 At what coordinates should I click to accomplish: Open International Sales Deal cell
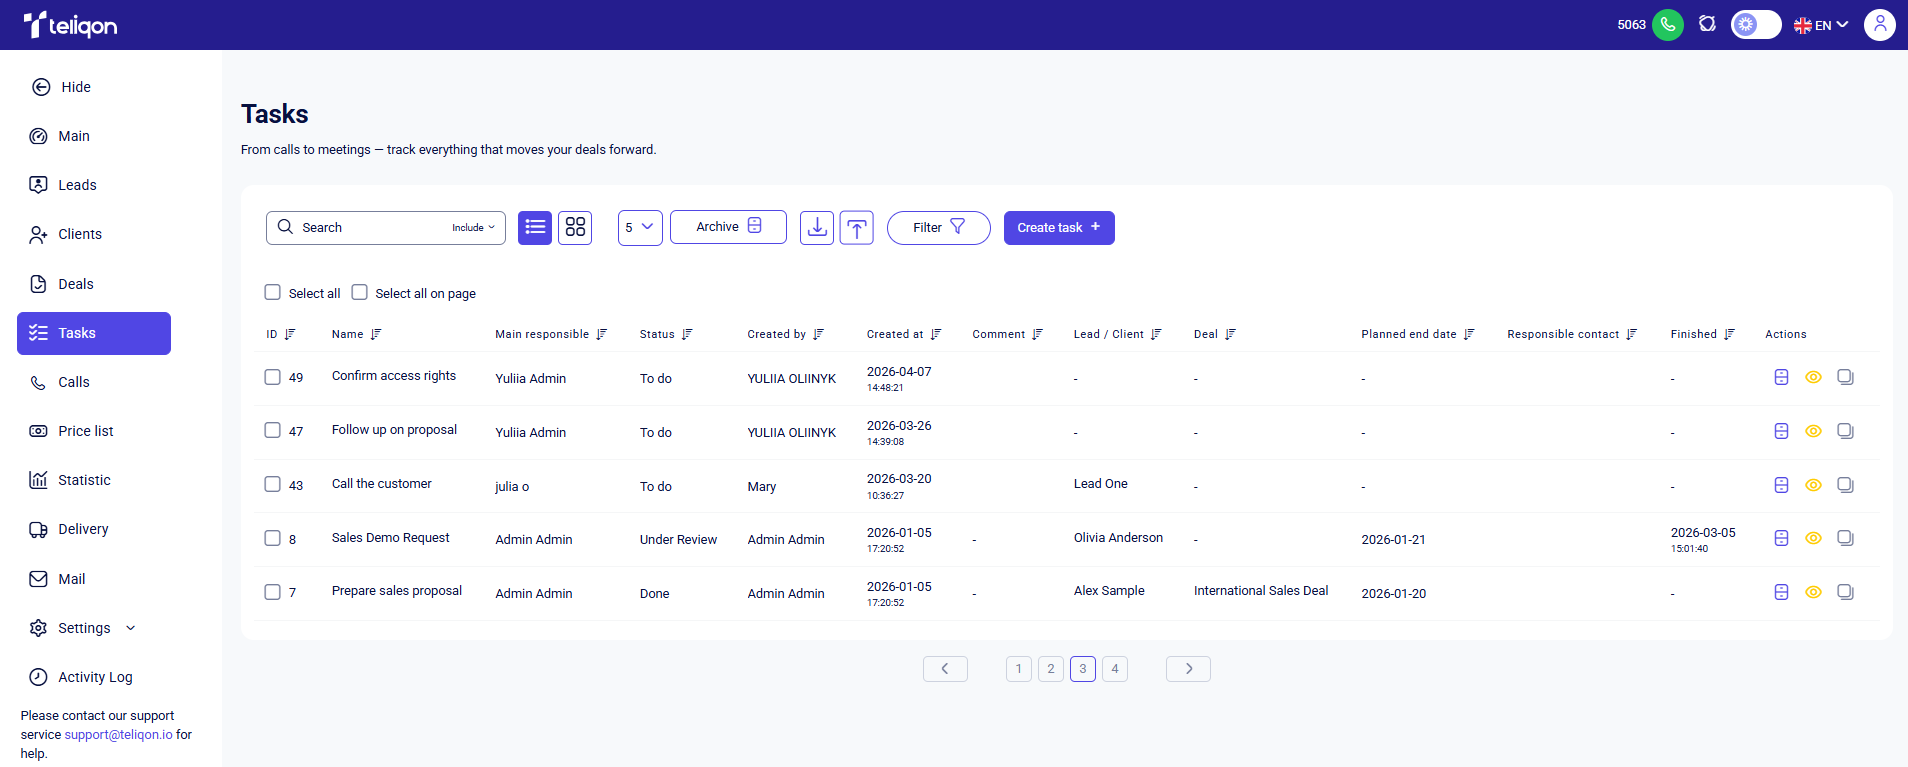[1261, 591]
